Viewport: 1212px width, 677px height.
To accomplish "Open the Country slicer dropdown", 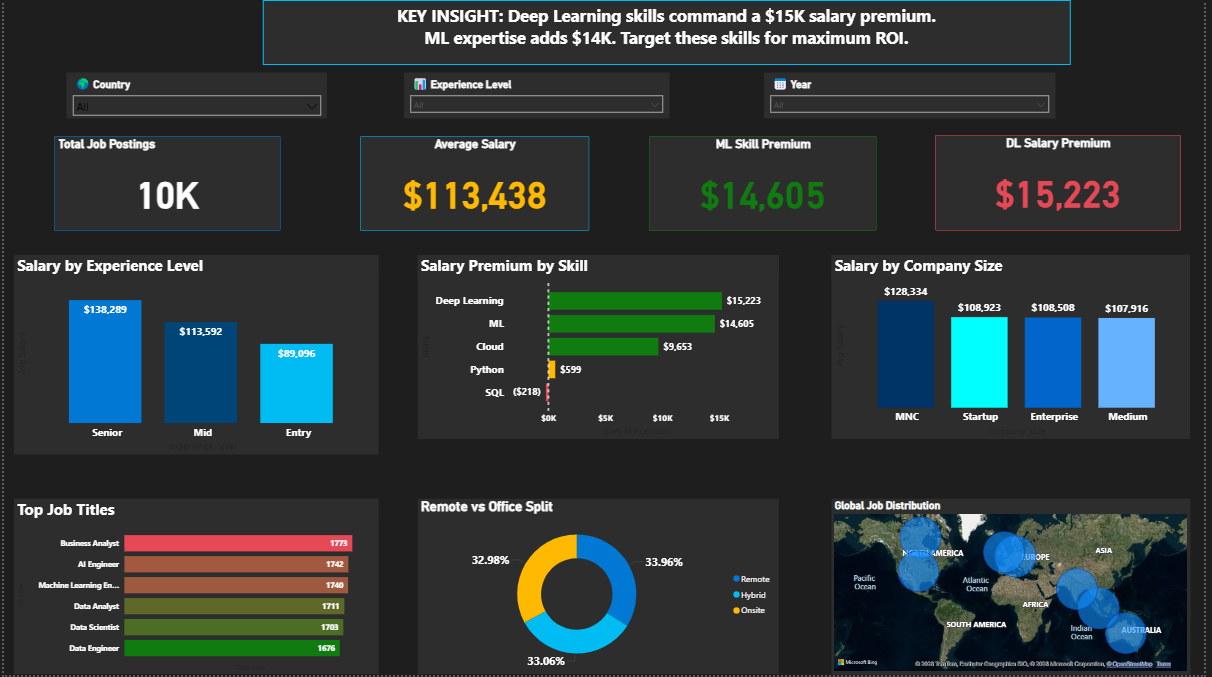I will [197, 105].
